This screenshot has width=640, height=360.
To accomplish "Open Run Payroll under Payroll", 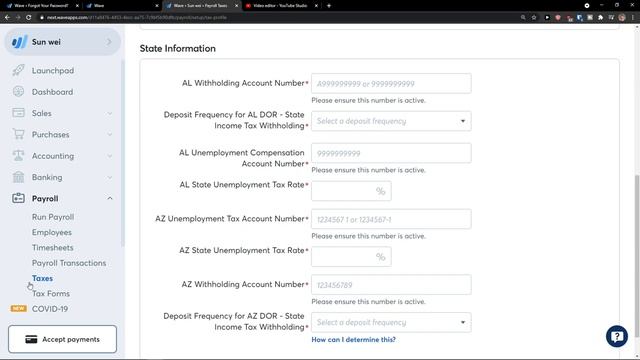I will 53,217.
